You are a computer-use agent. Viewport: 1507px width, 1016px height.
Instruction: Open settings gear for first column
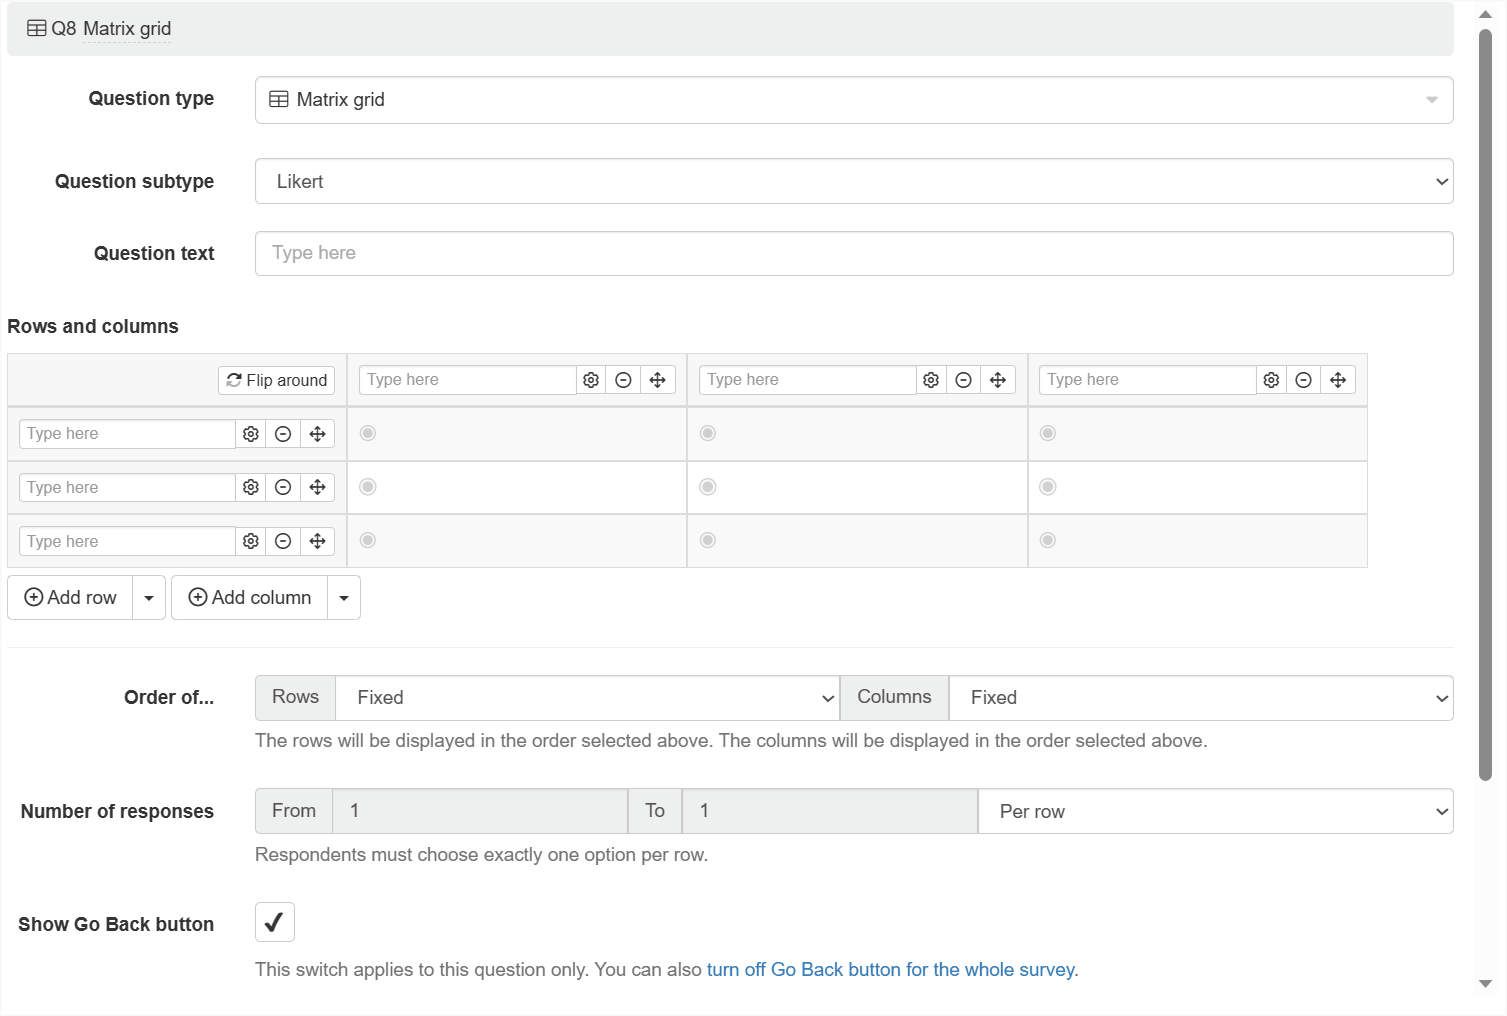click(x=591, y=380)
